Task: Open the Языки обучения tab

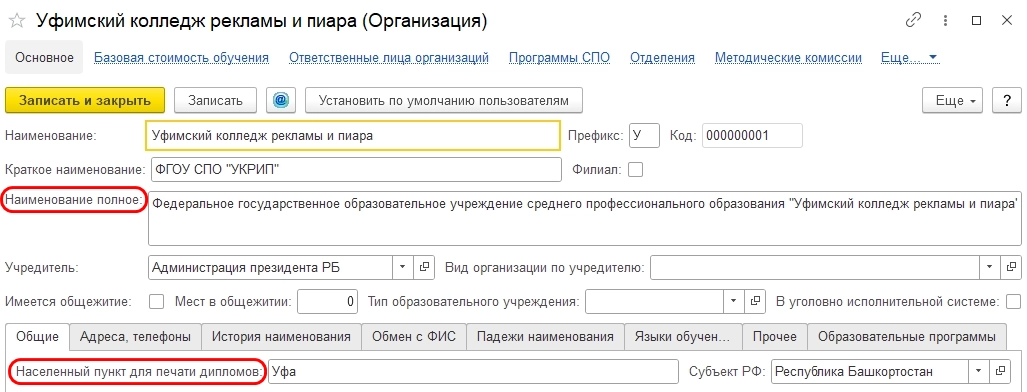Action: (683, 337)
